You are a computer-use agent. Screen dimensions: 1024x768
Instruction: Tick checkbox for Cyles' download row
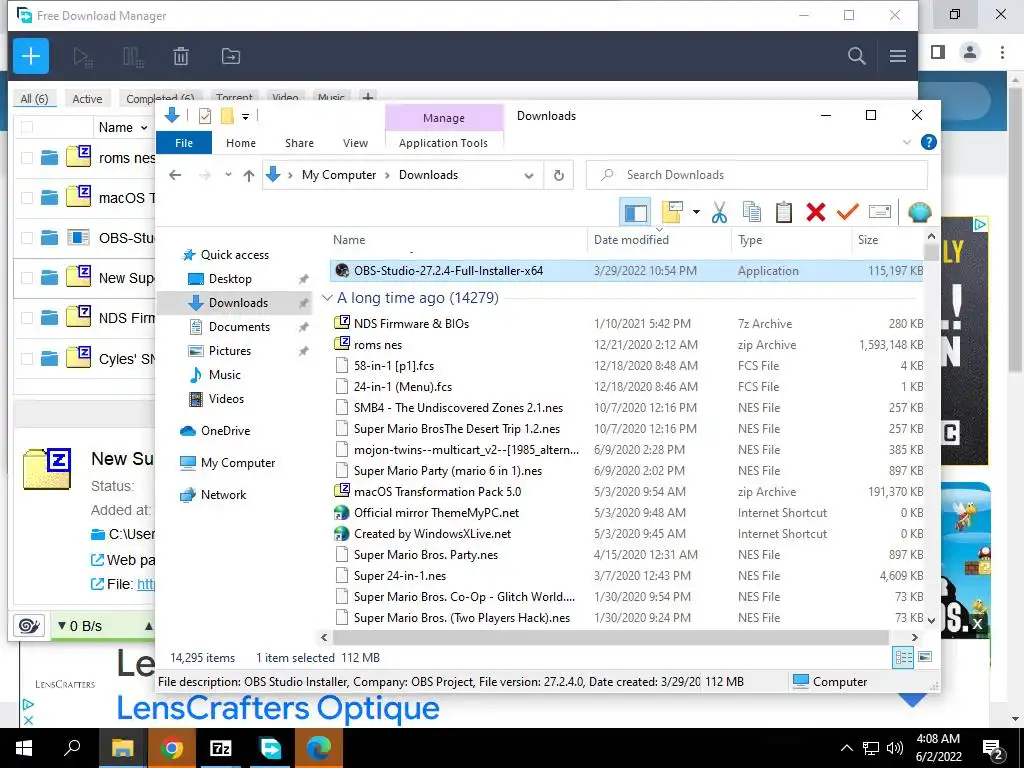click(x=27, y=358)
